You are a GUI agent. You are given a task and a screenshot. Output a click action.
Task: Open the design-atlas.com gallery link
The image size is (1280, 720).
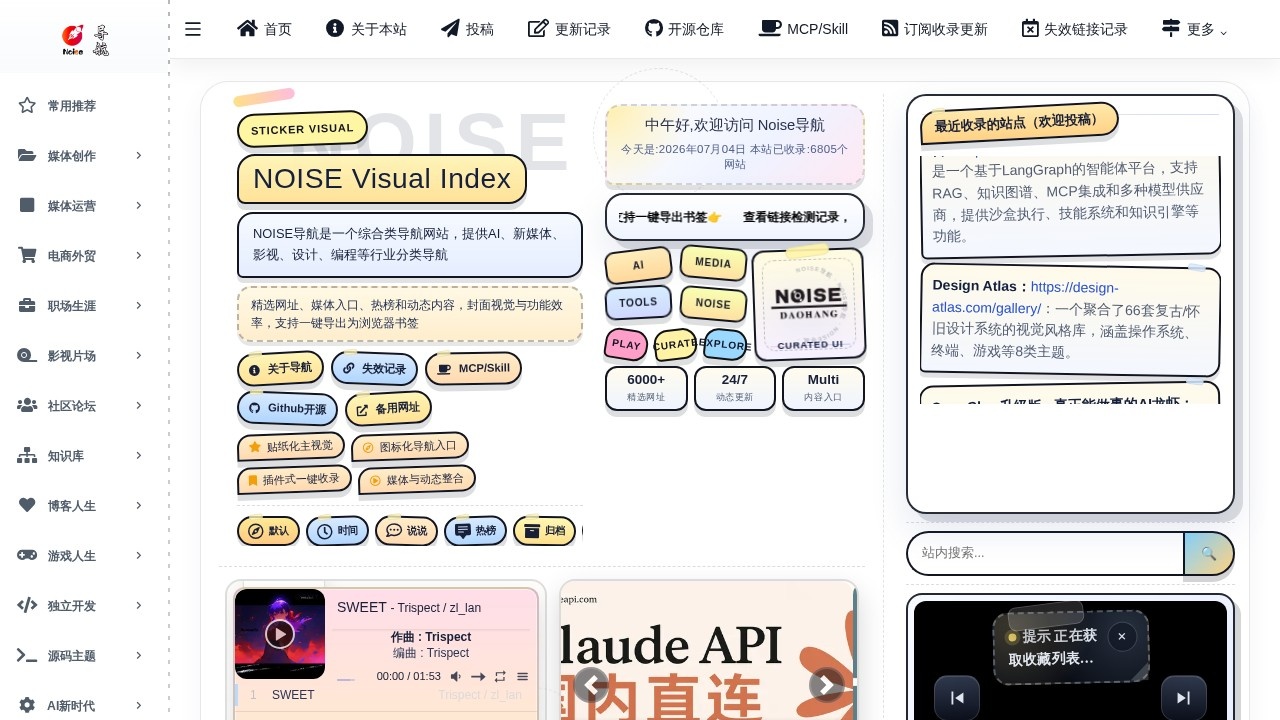(x=1025, y=297)
